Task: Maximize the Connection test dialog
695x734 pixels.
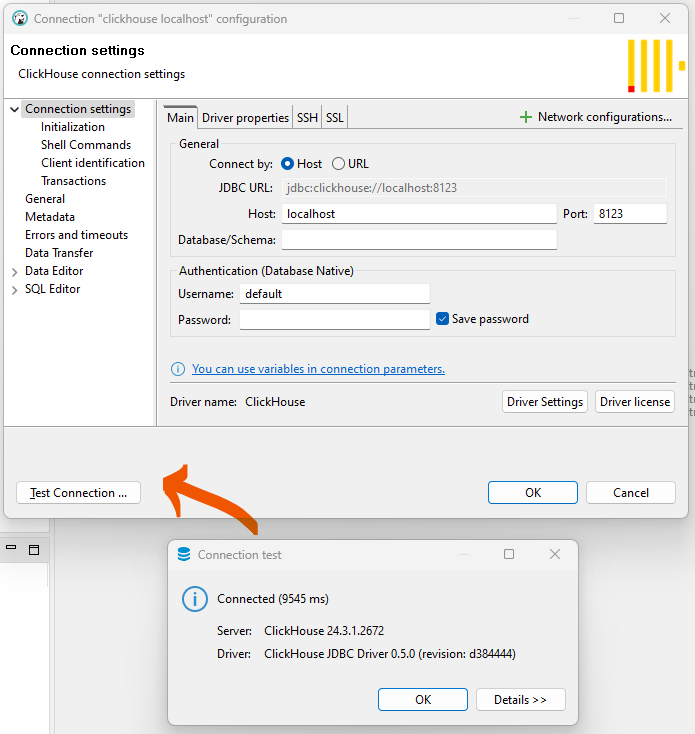Action: (509, 554)
